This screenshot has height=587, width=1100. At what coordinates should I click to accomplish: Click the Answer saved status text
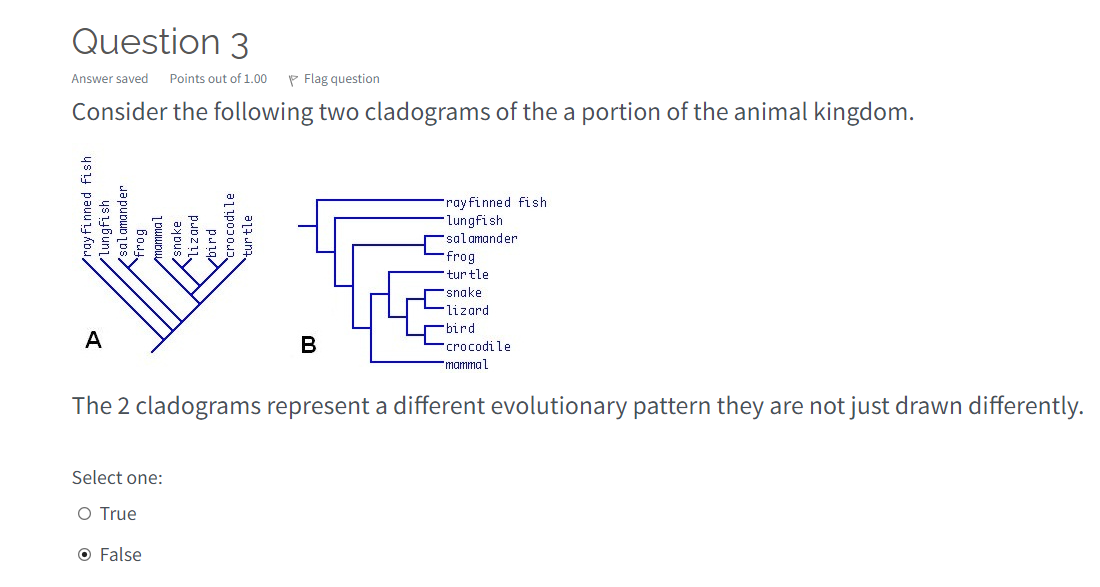109,78
